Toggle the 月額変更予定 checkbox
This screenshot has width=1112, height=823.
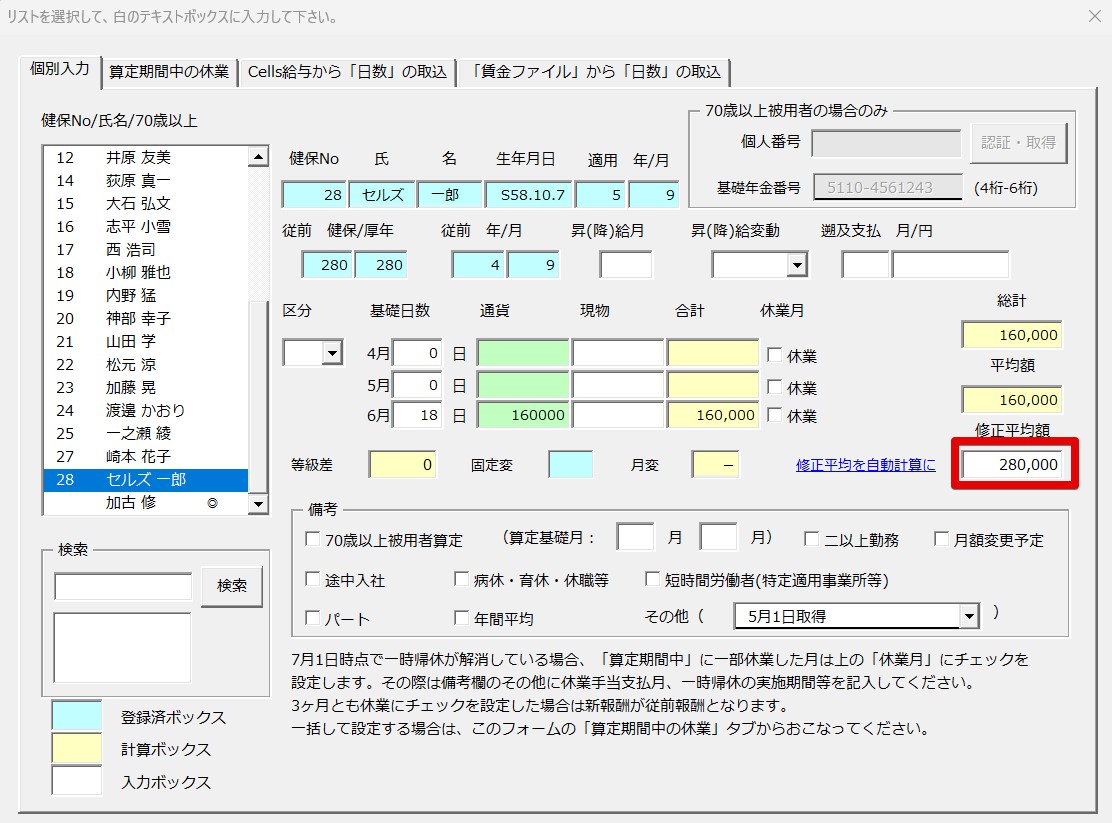pos(941,539)
